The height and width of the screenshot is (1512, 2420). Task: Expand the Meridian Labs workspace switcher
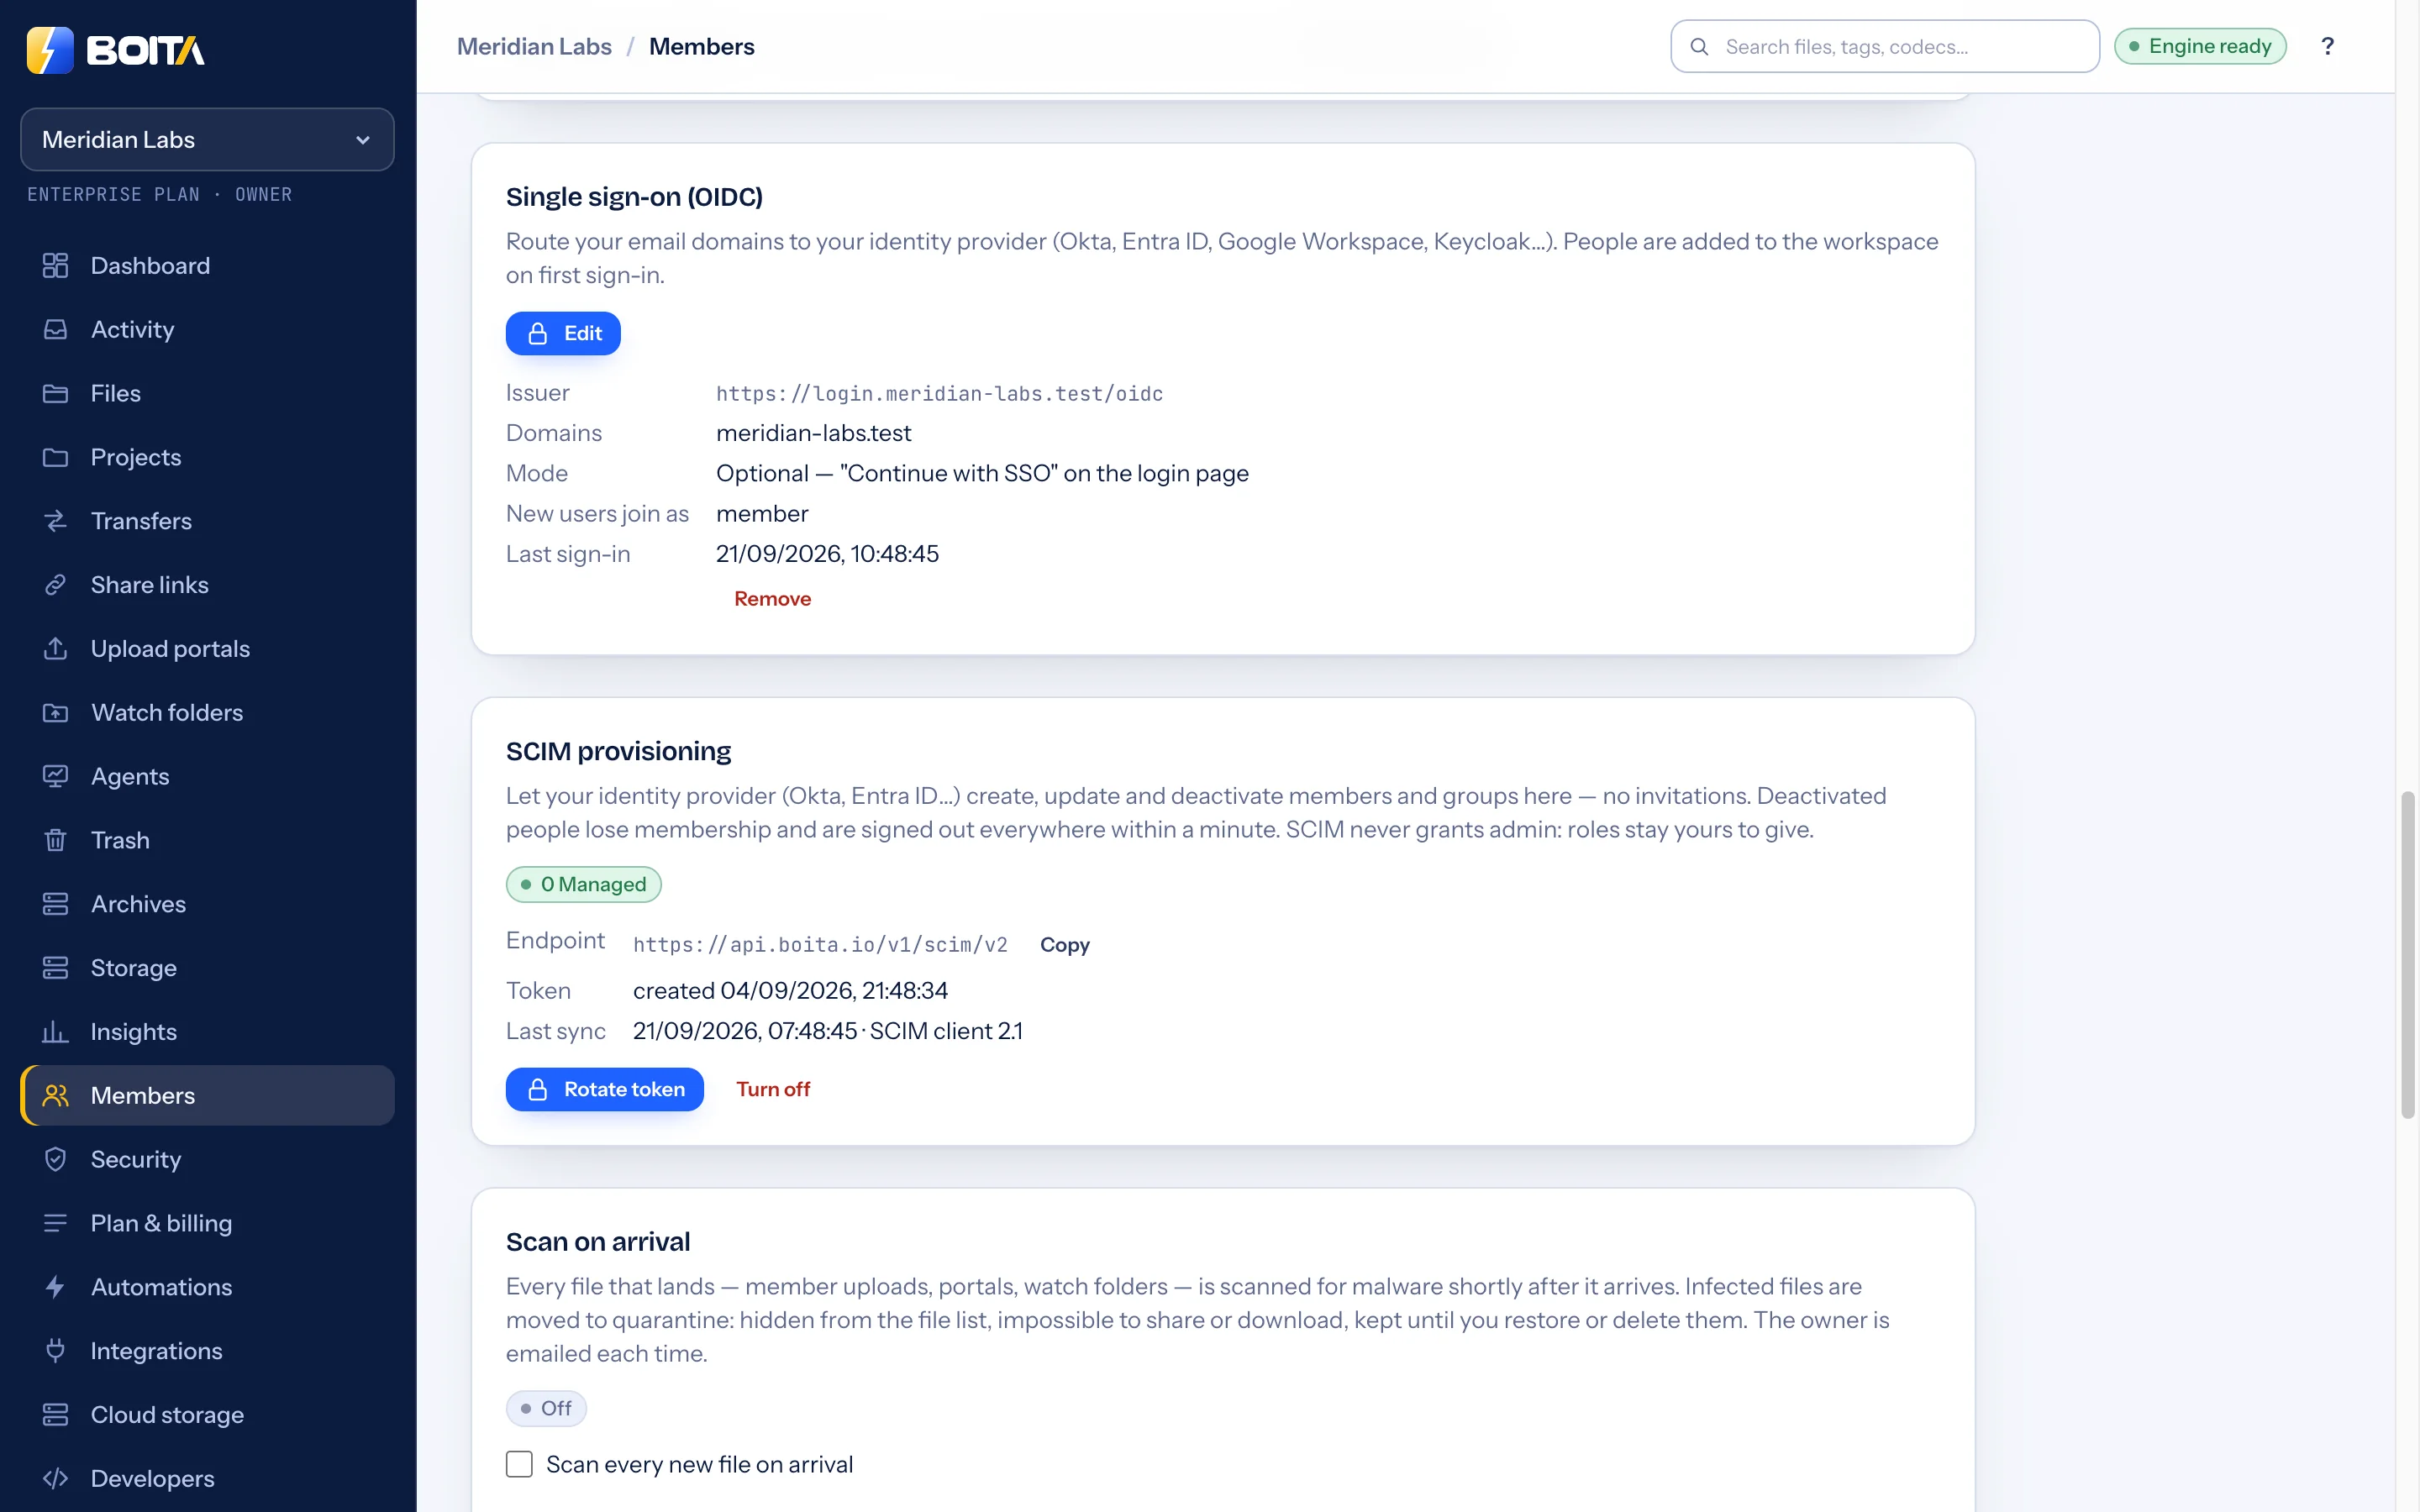(207, 139)
